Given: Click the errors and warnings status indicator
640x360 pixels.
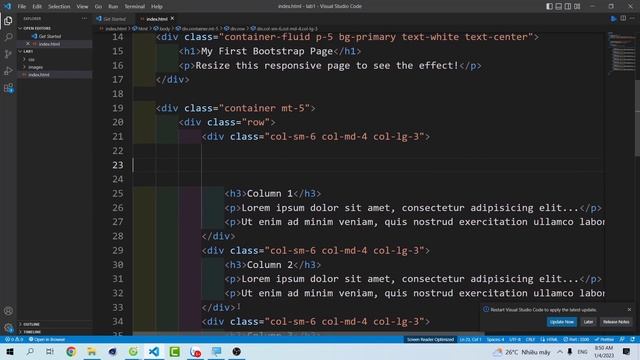Looking at the screenshot, I should (x=14, y=339).
